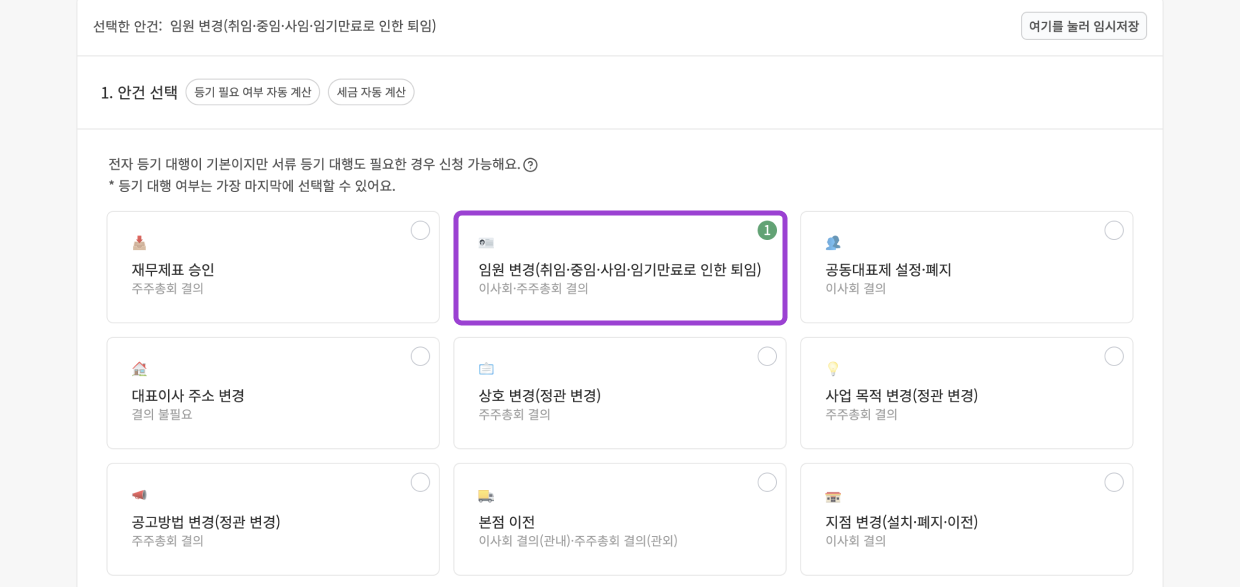Screen dimensions: 1240x587
Task: Select the 공동대표제 설정·폐지 radio circle
Action: tap(1113, 230)
